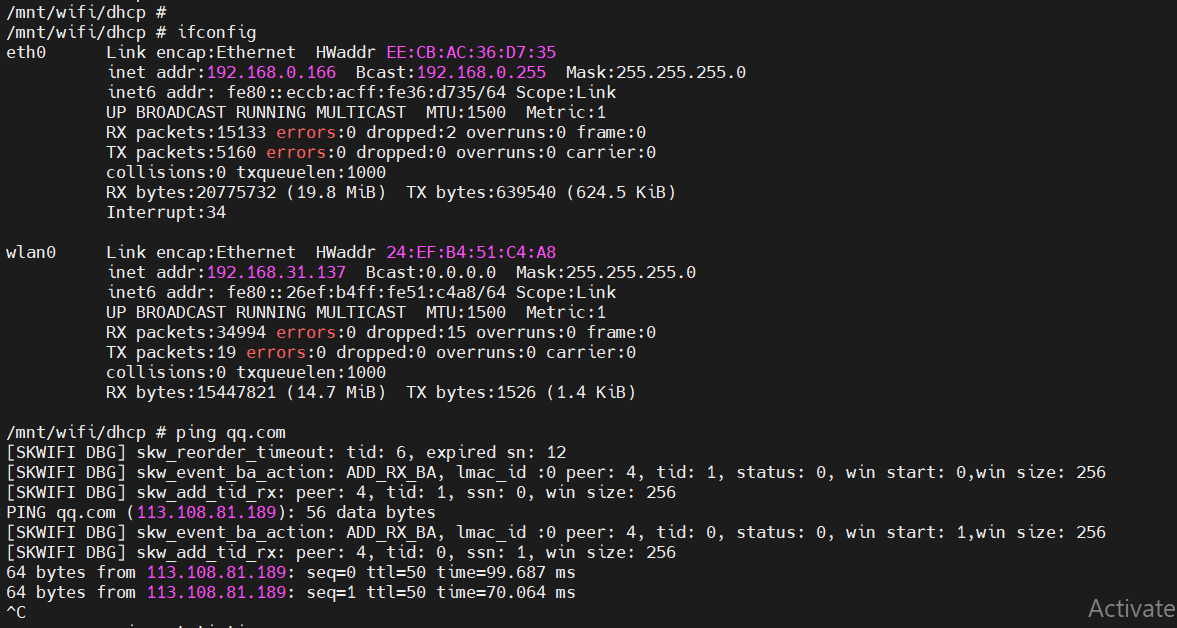Click the eth0 Interrupt:34 text

point(166,212)
